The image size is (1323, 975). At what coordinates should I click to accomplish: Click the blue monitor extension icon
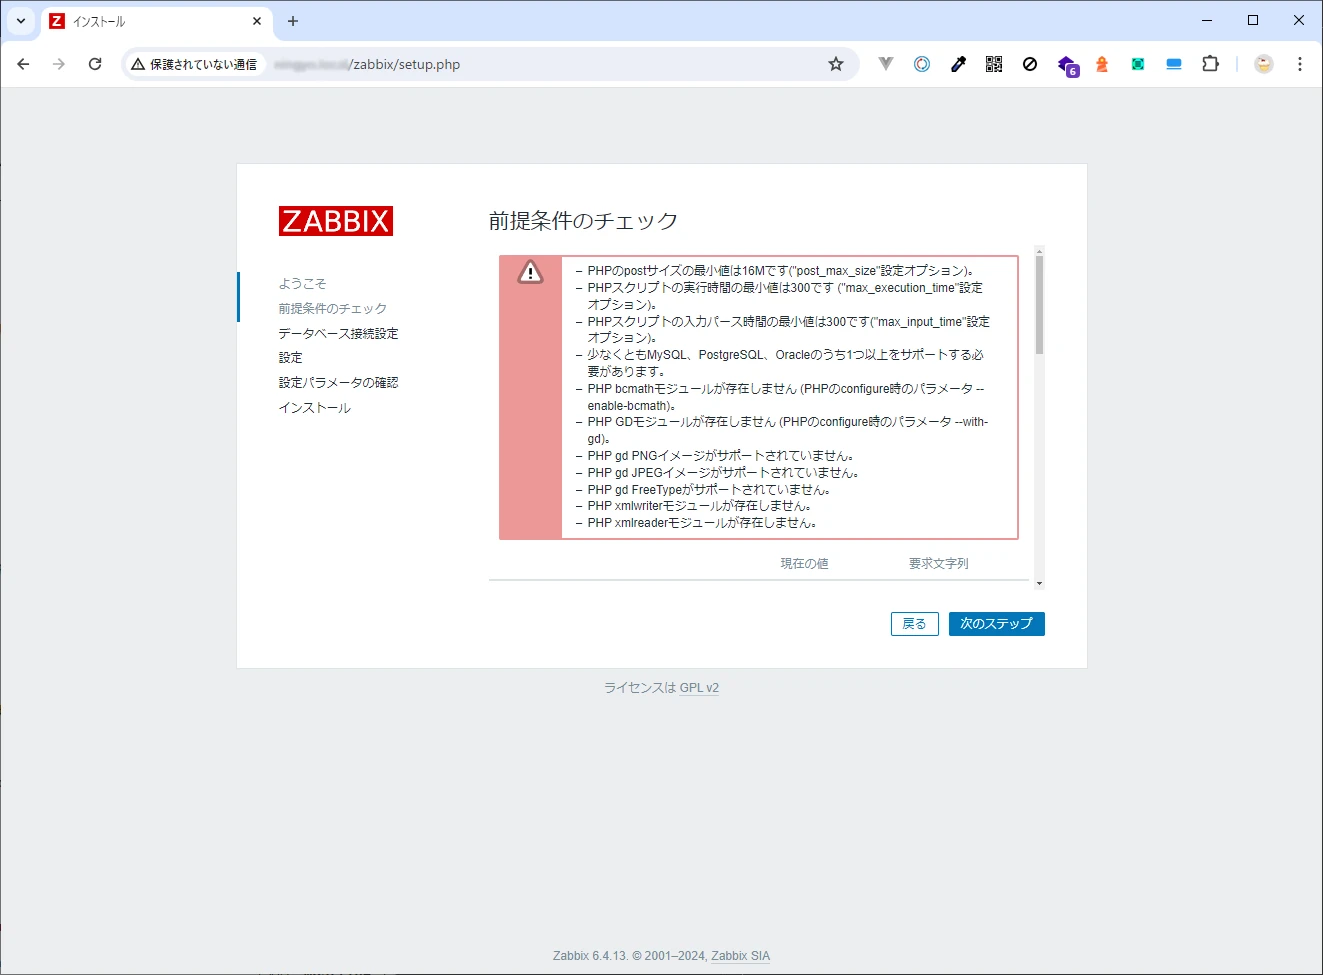(1174, 64)
